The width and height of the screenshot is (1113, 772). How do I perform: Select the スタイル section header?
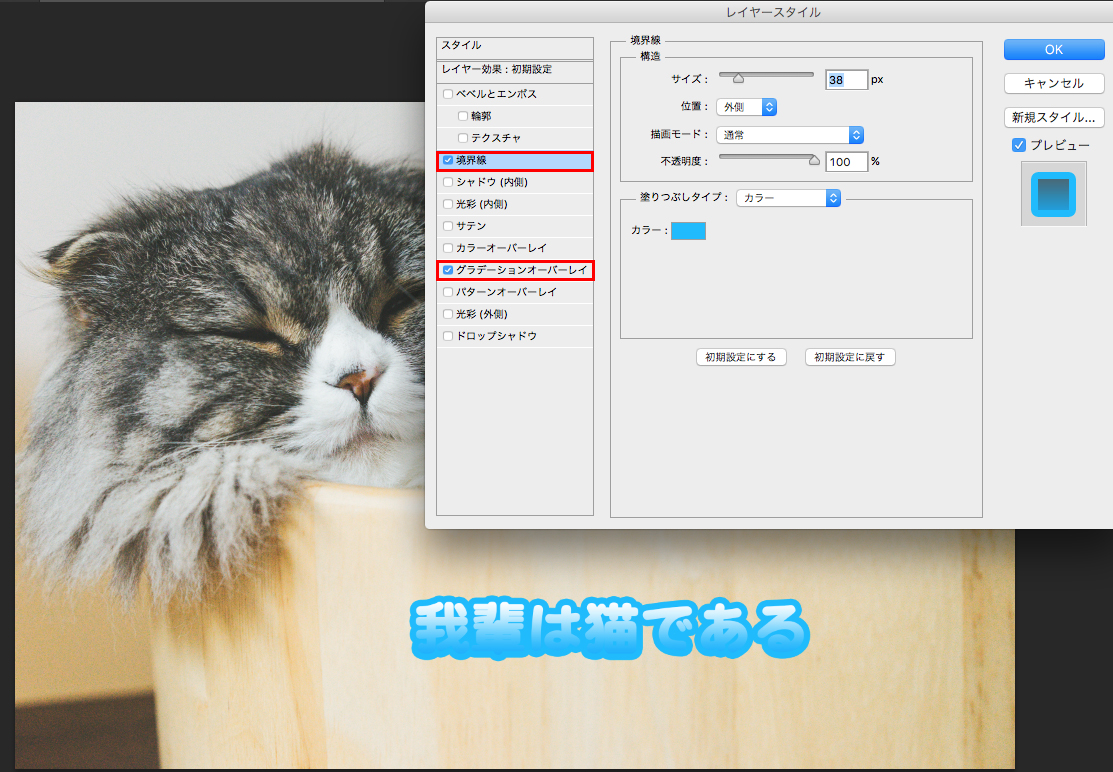[x=515, y=46]
